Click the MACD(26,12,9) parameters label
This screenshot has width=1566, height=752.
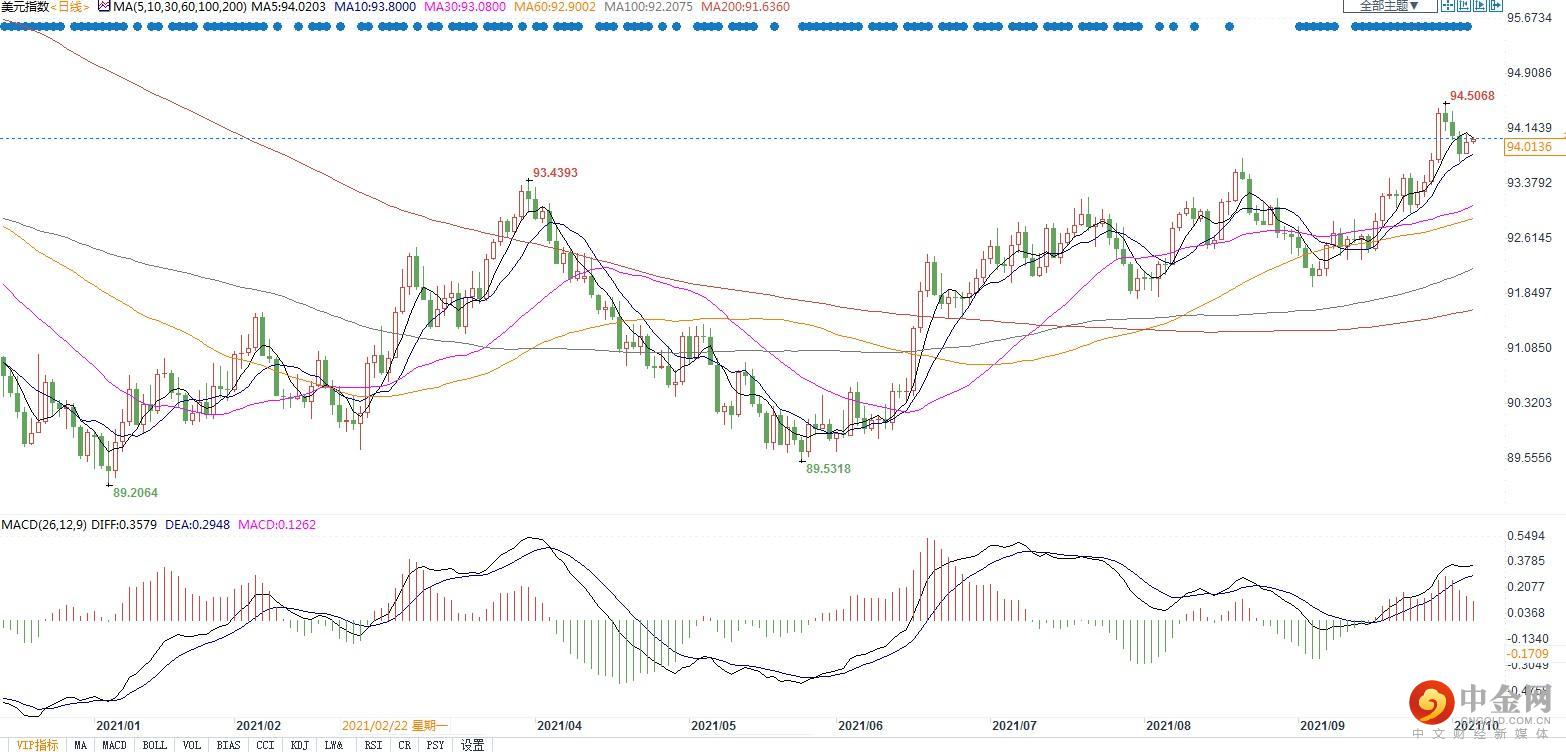42,524
